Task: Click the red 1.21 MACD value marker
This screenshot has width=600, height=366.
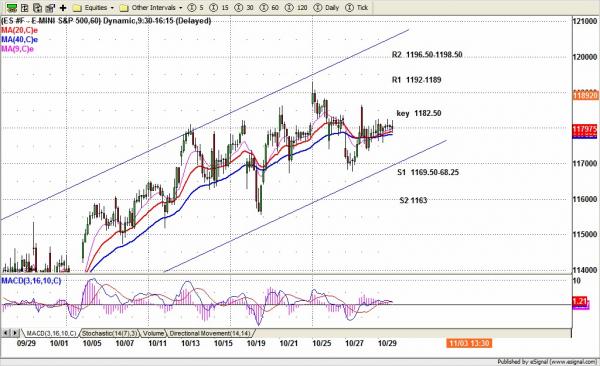Action: [x=580, y=301]
